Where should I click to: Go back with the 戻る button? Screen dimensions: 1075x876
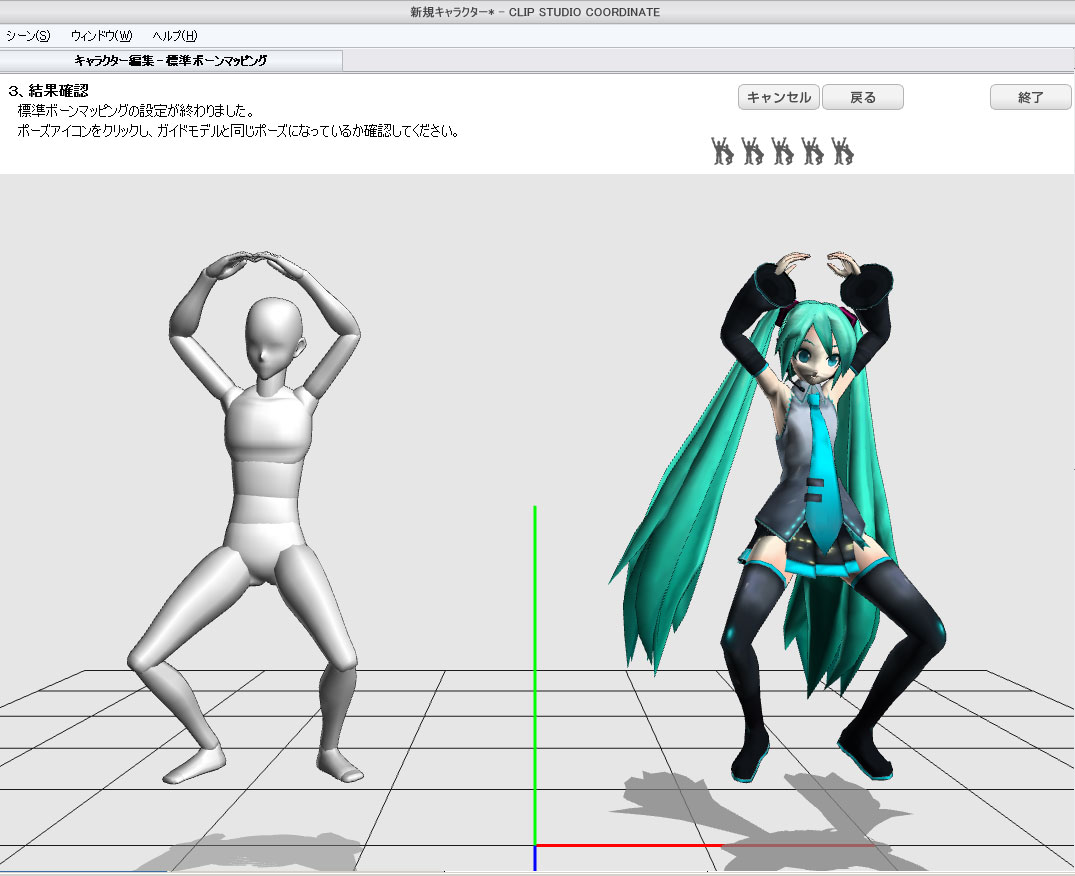[862, 97]
